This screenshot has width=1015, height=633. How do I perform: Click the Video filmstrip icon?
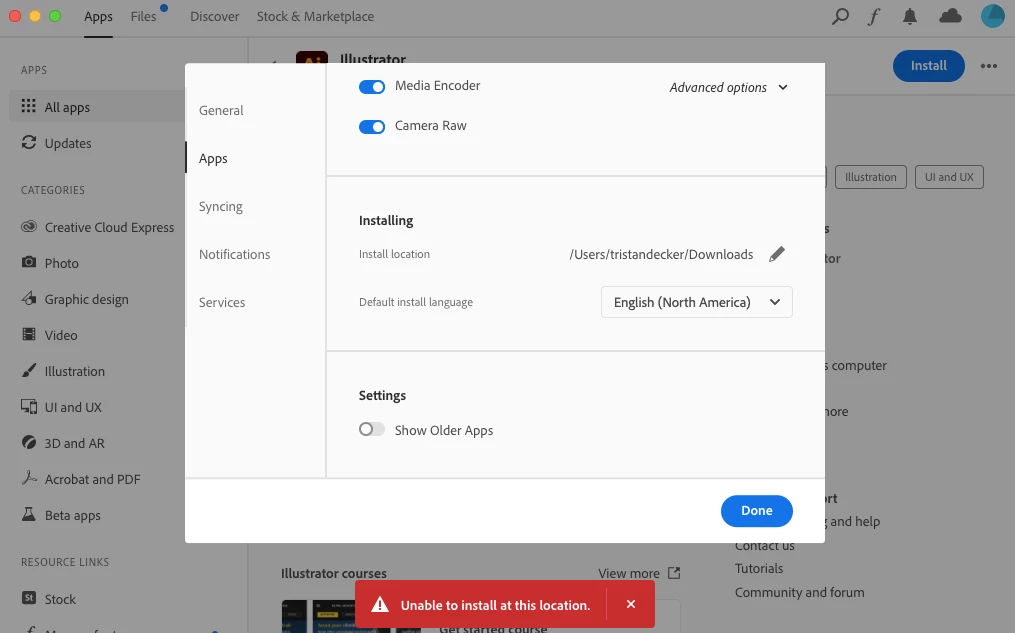coord(28,334)
